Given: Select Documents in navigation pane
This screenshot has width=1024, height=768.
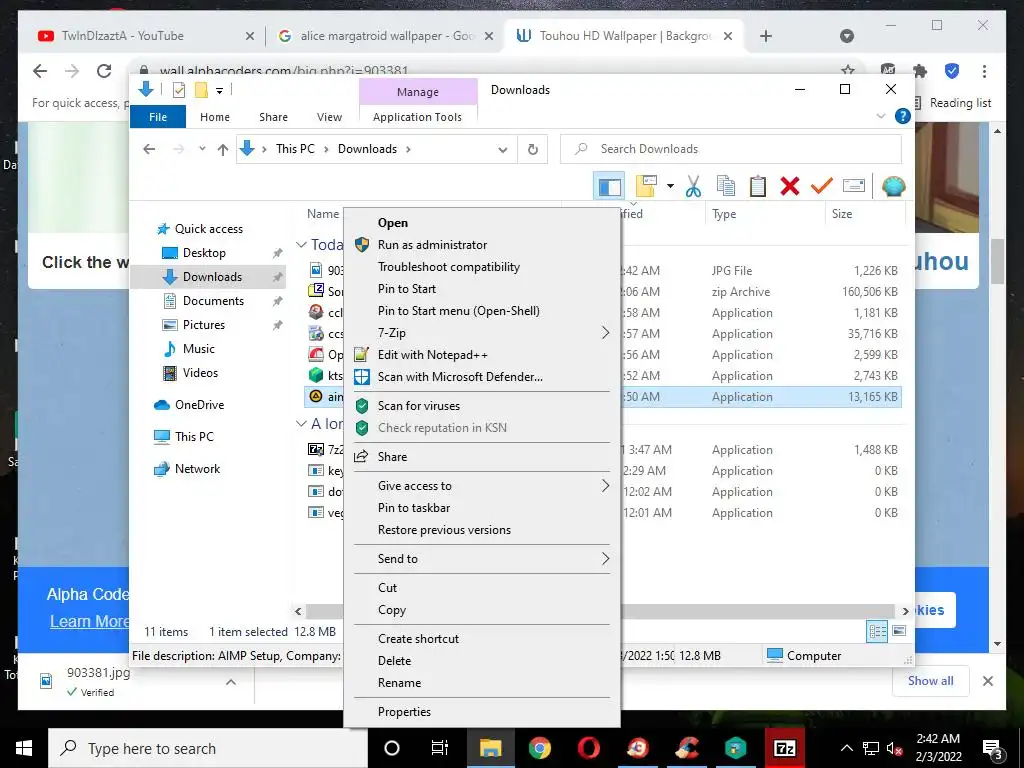Looking at the screenshot, I should [x=213, y=301].
